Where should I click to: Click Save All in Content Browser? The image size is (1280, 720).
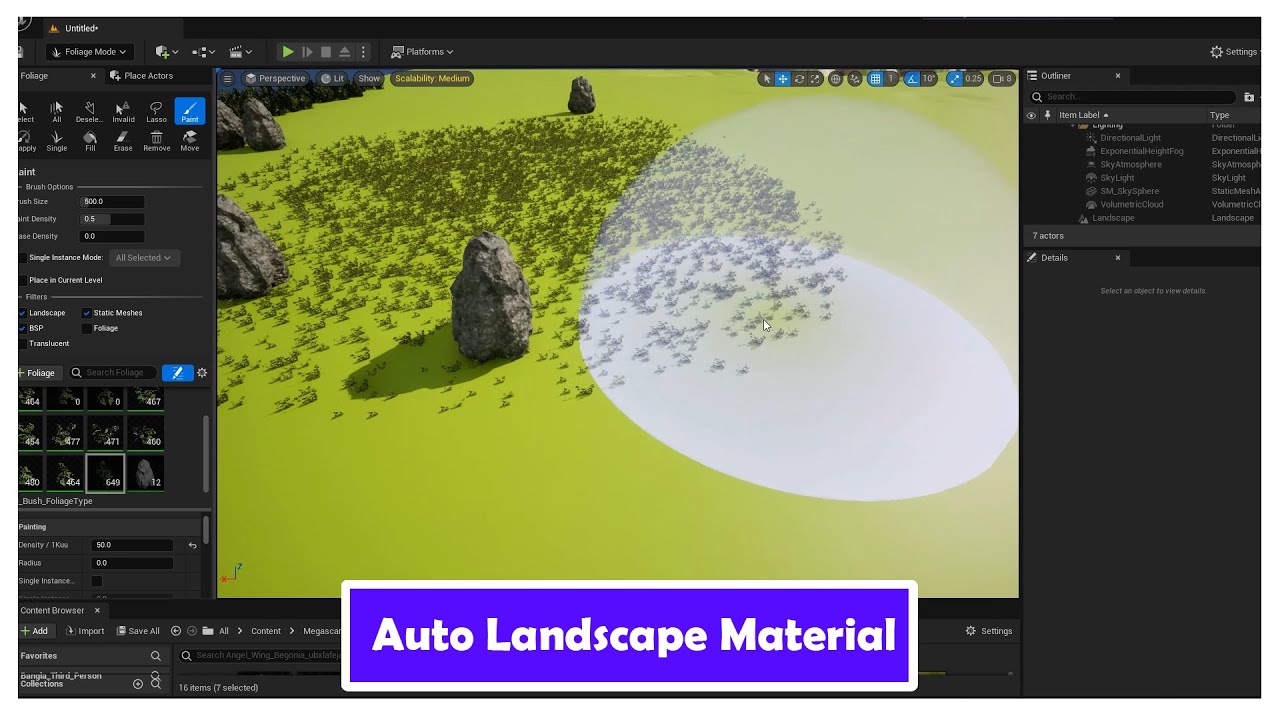click(x=138, y=631)
